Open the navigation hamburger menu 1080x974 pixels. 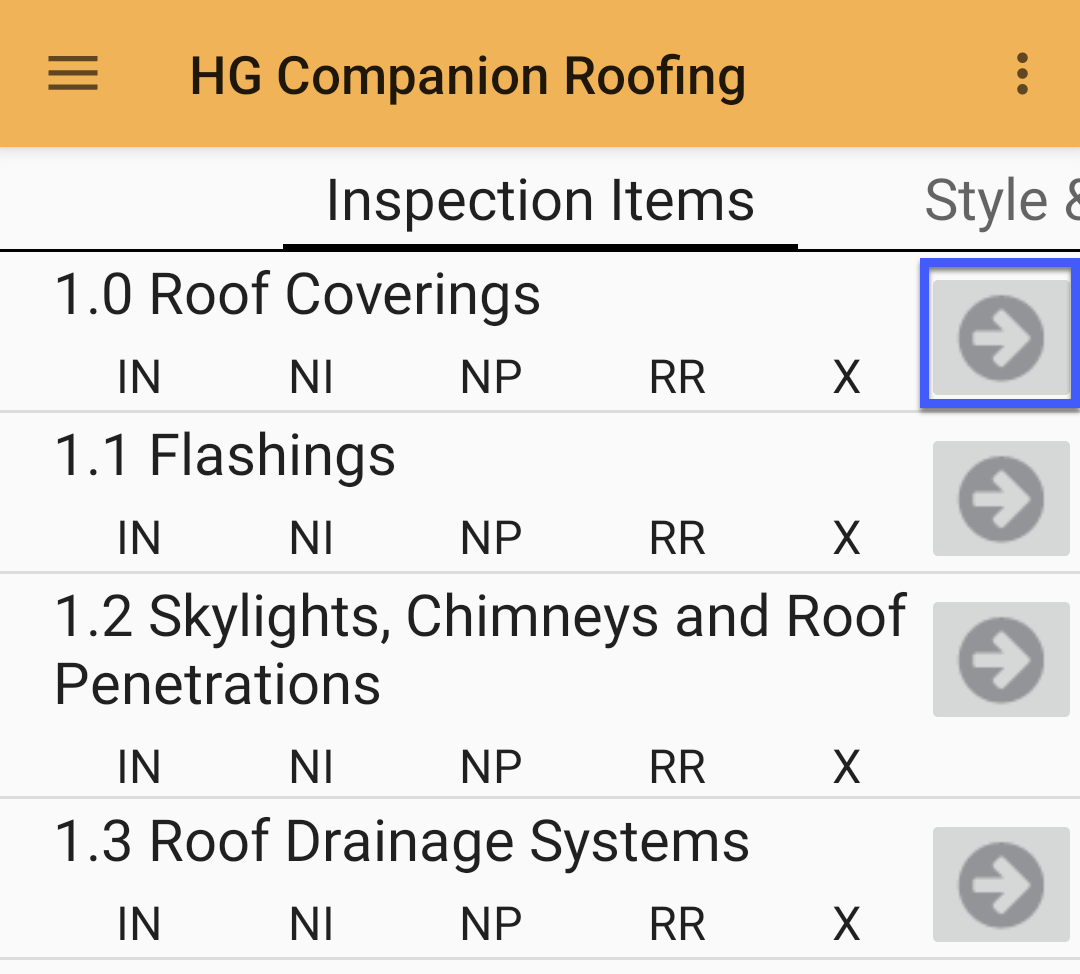(x=71, y=74)
